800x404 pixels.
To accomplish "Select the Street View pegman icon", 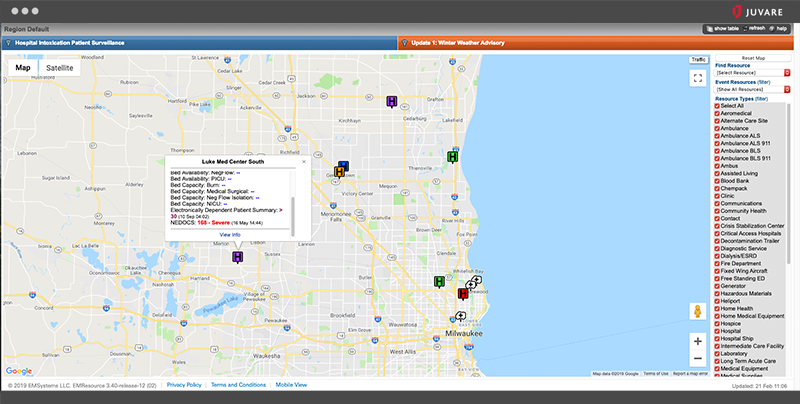I will click(697, 311).
